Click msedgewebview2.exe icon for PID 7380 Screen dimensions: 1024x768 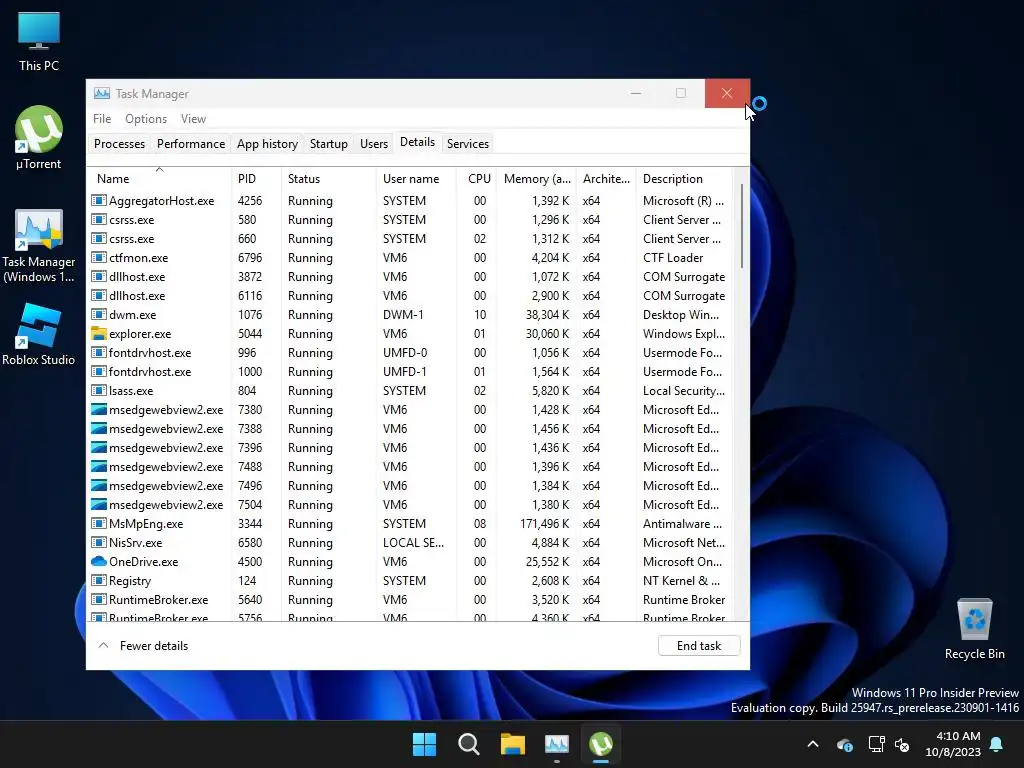[x=99, y=409]
